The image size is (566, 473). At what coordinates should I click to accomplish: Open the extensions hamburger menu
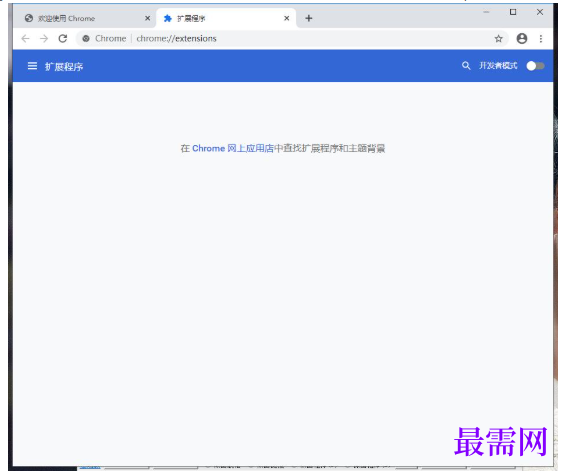coord(32,66)
